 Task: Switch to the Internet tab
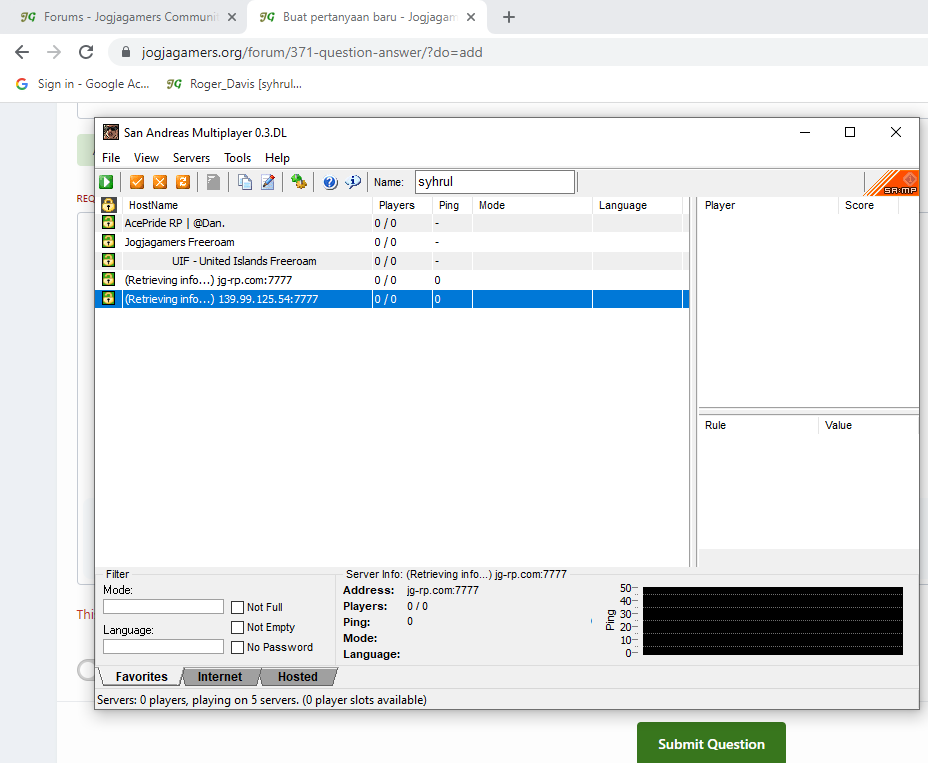(220, 677)
